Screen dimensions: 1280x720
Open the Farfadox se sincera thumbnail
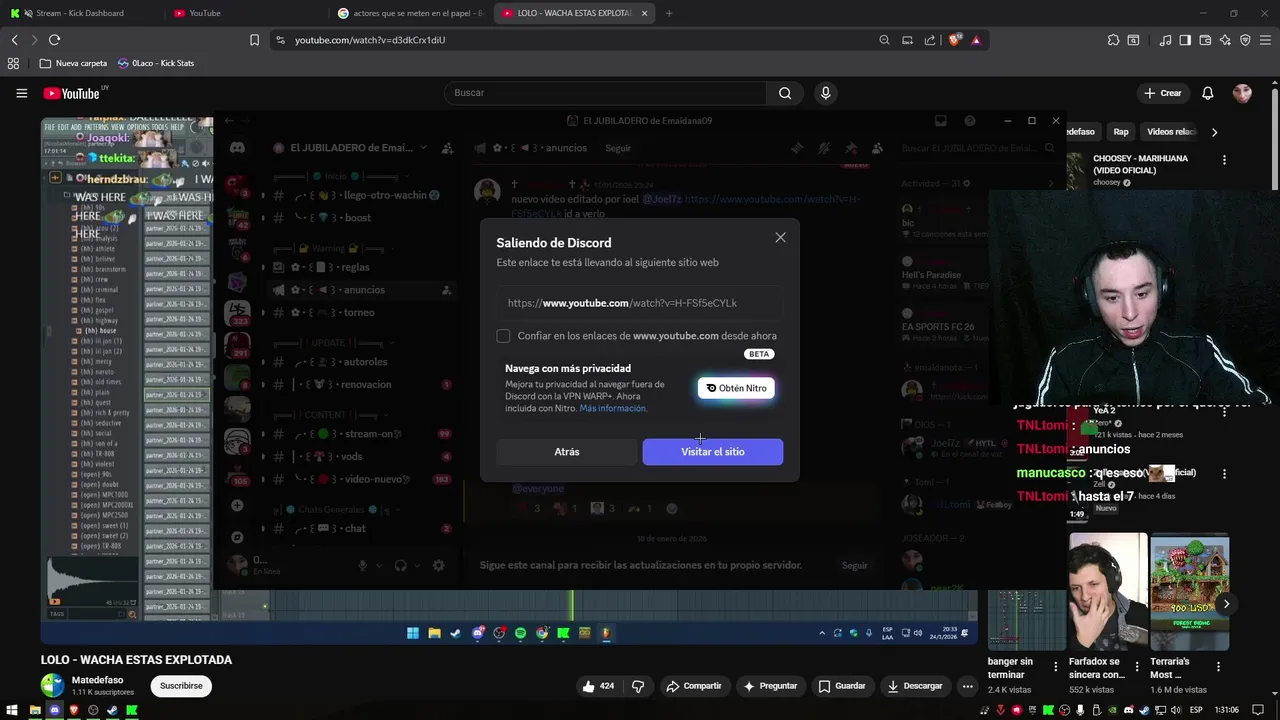point(1108,592)
